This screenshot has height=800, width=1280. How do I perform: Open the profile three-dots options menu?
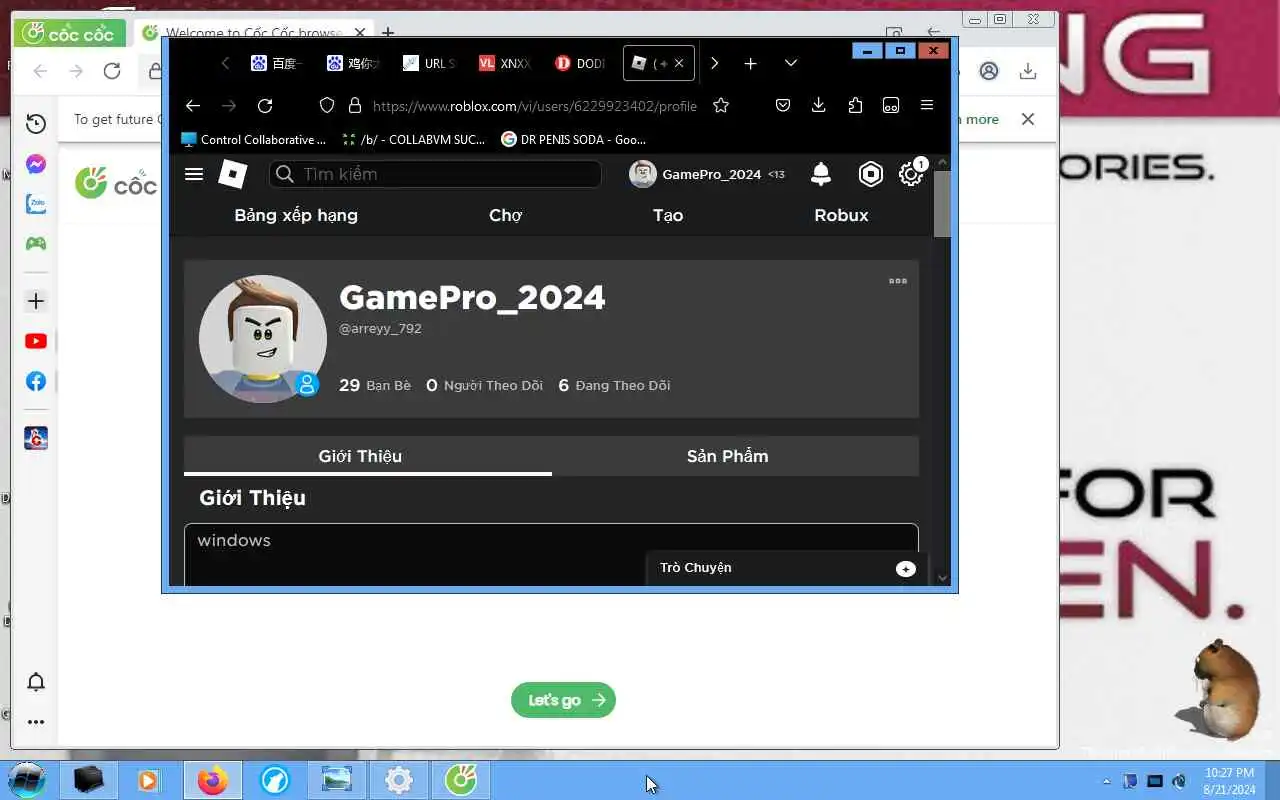(898, 281)
